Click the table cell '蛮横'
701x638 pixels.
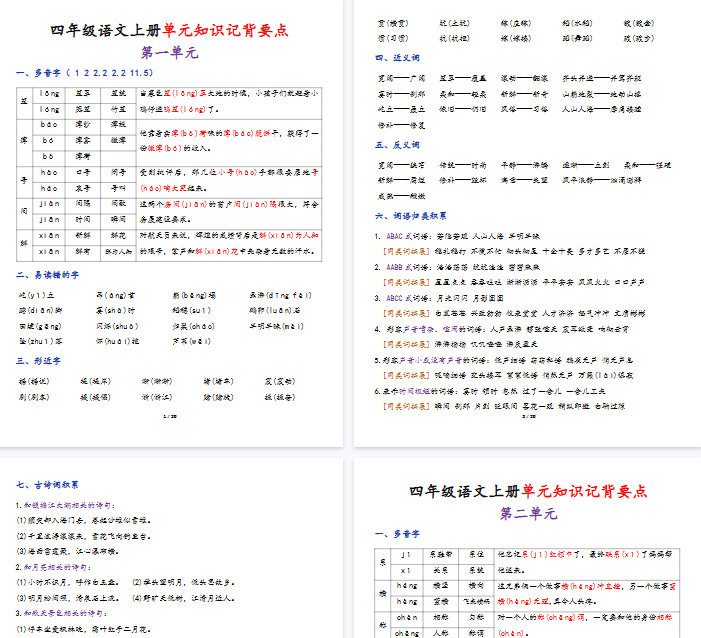click(x=441, y=601)
